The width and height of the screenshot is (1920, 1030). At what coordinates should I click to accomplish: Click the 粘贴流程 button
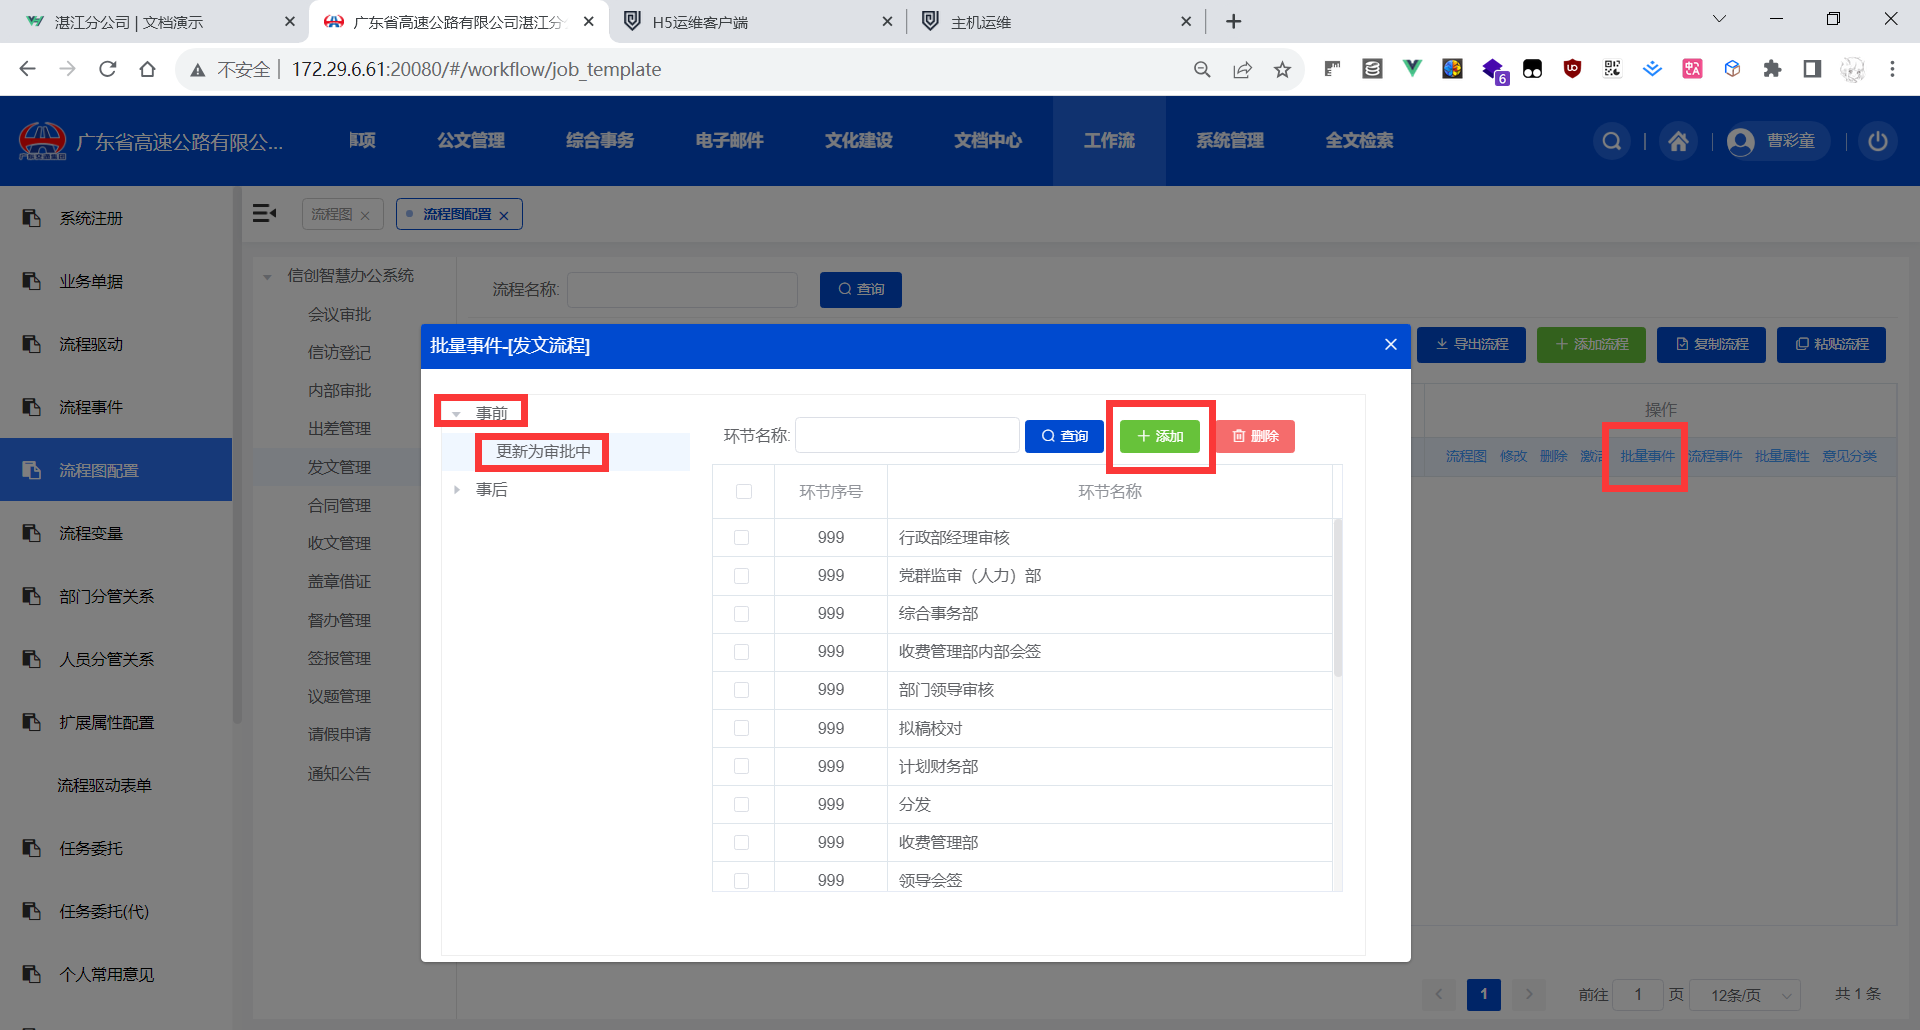pyautogui.click(x=1831, y=344)
